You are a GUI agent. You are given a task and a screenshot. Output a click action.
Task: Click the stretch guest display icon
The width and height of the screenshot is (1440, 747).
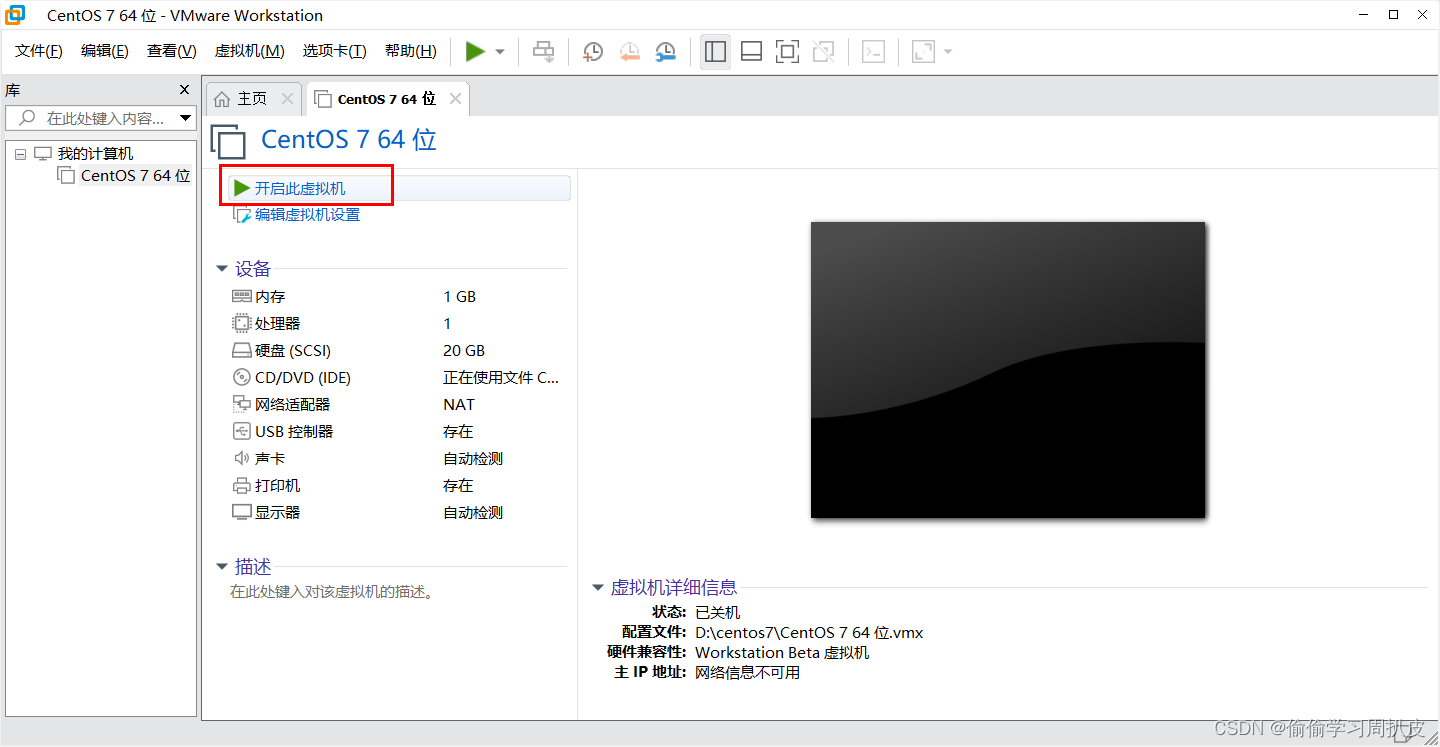point(923,52)
